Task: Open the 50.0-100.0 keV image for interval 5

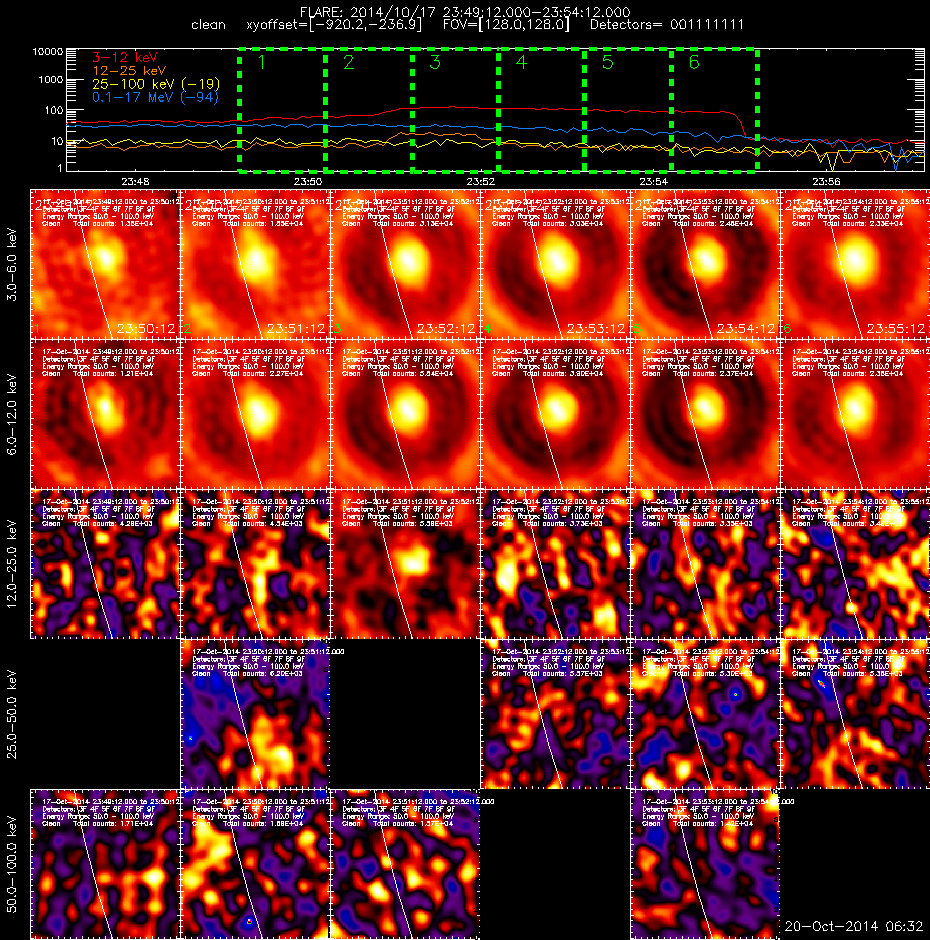Action: 705,864
